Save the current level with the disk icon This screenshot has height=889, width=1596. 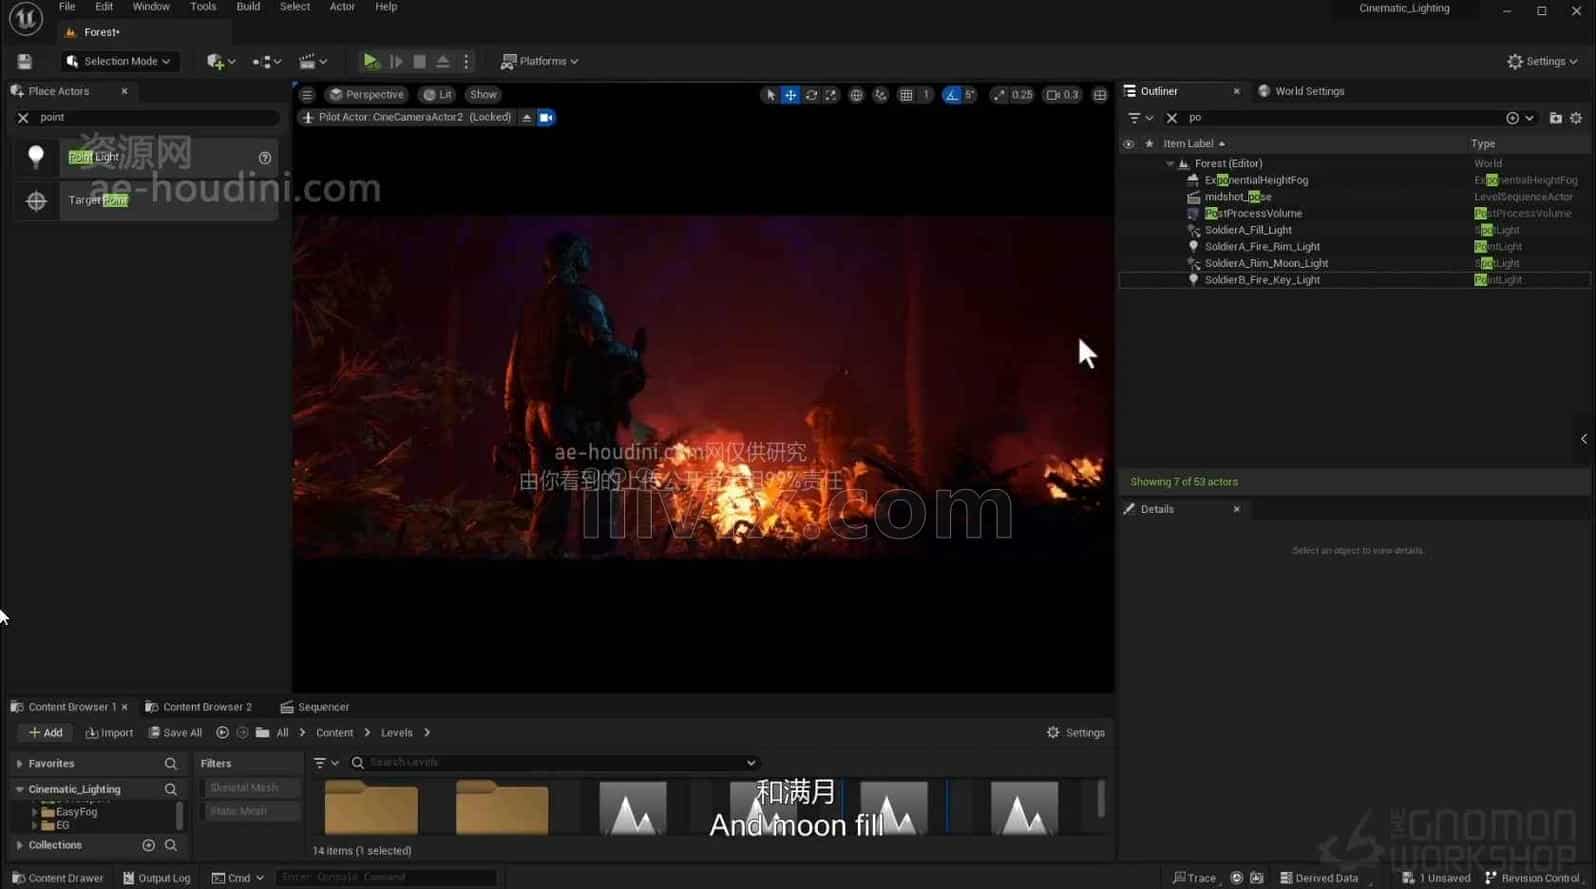pyautogui.click(x=25, y=61)
